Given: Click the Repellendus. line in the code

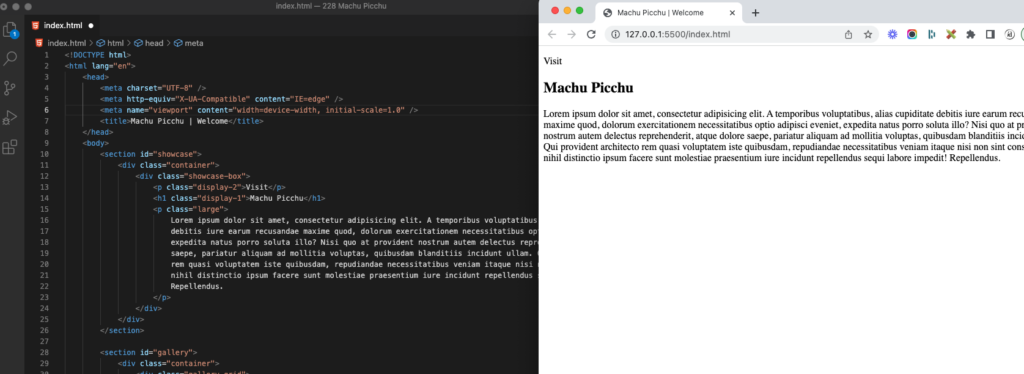Looking at the screenshot, I should (x=197, y=286).
